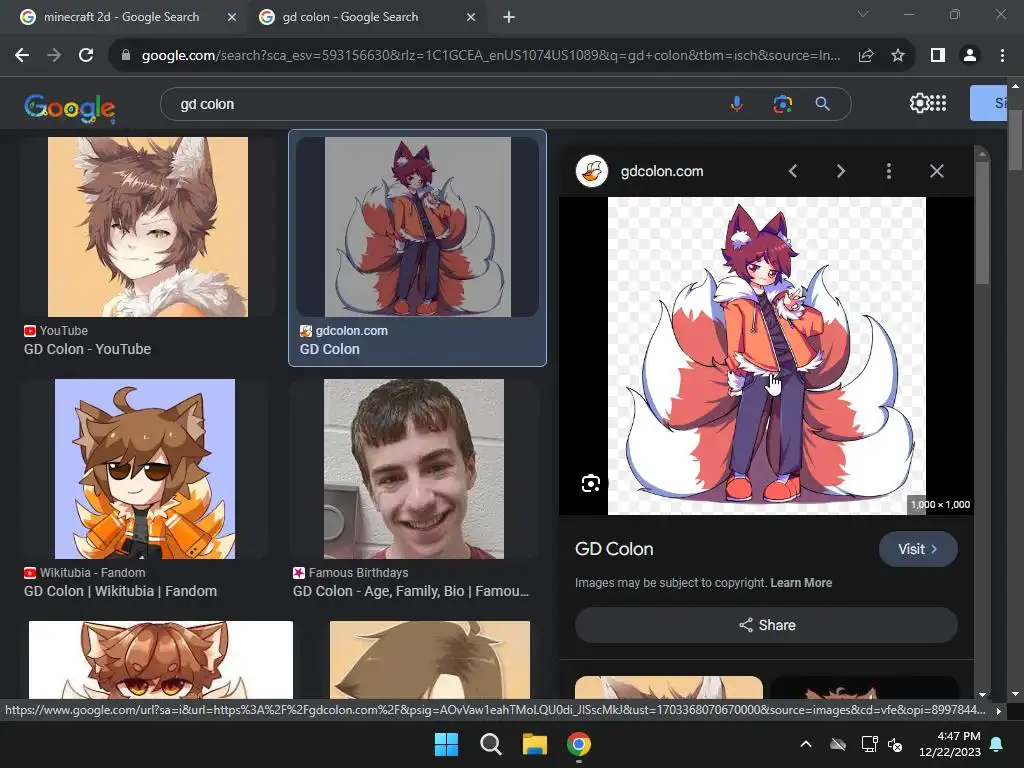Close the image preview panel
This screenshot has width=1024, height=768.
(936, 171)
